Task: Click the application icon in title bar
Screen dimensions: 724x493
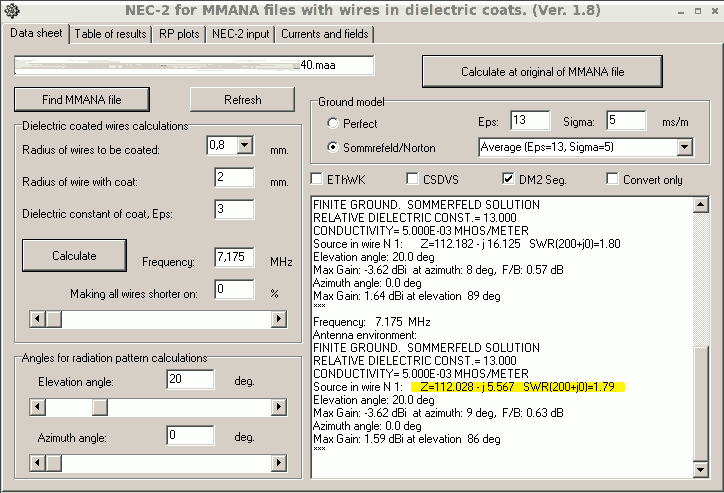Action: (11, 10)
